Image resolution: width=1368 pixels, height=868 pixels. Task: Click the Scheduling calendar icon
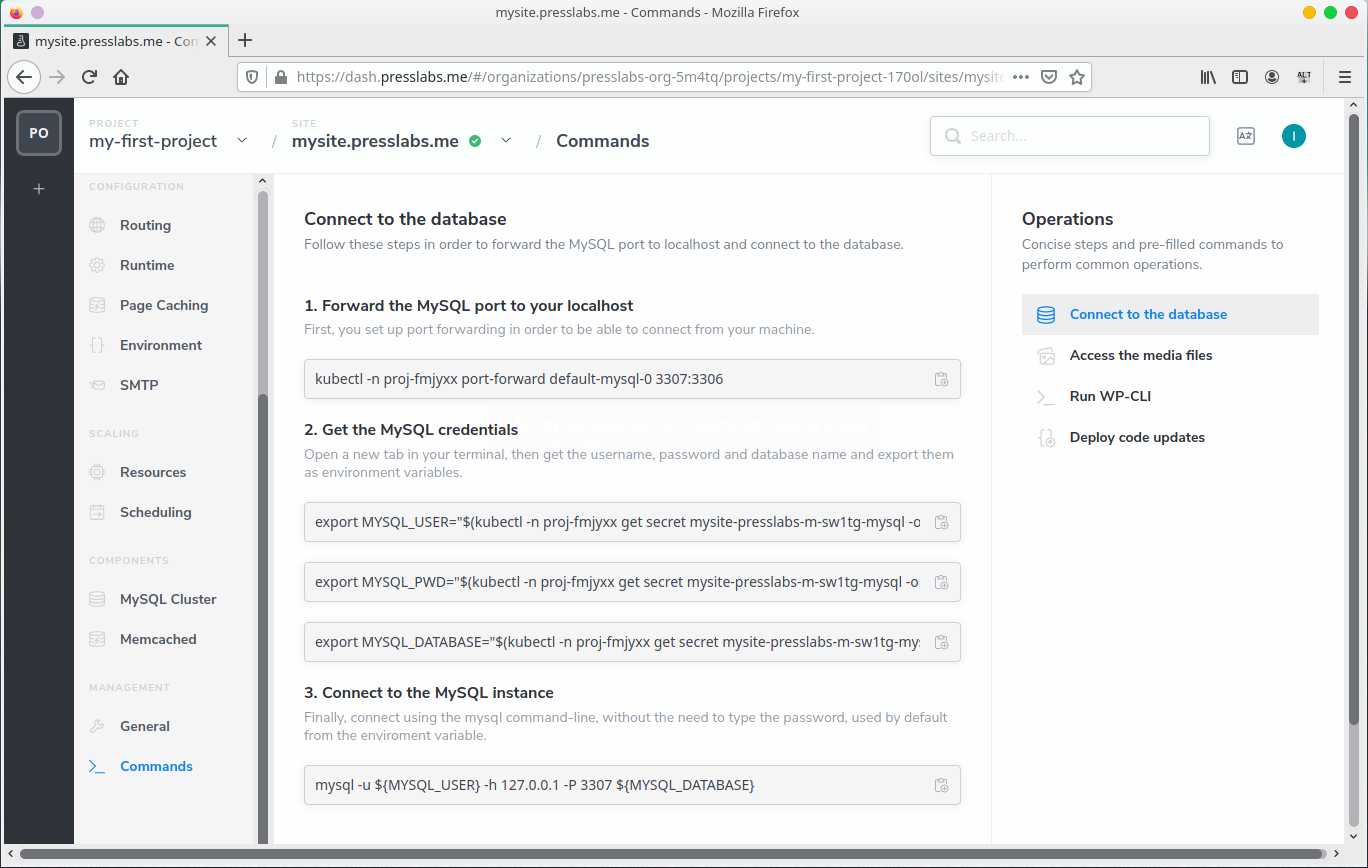(97, 512)
